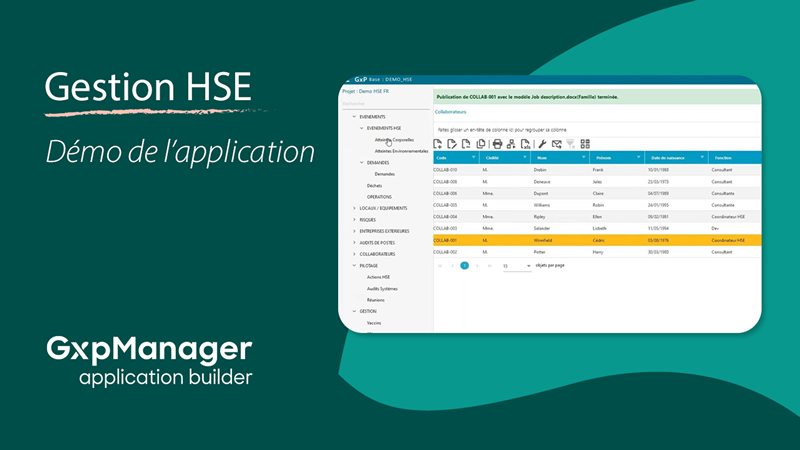The width and height of the screenshot is (800, 450).
Task: Click the Dupont name cell
Action: [x=541, y=193]
